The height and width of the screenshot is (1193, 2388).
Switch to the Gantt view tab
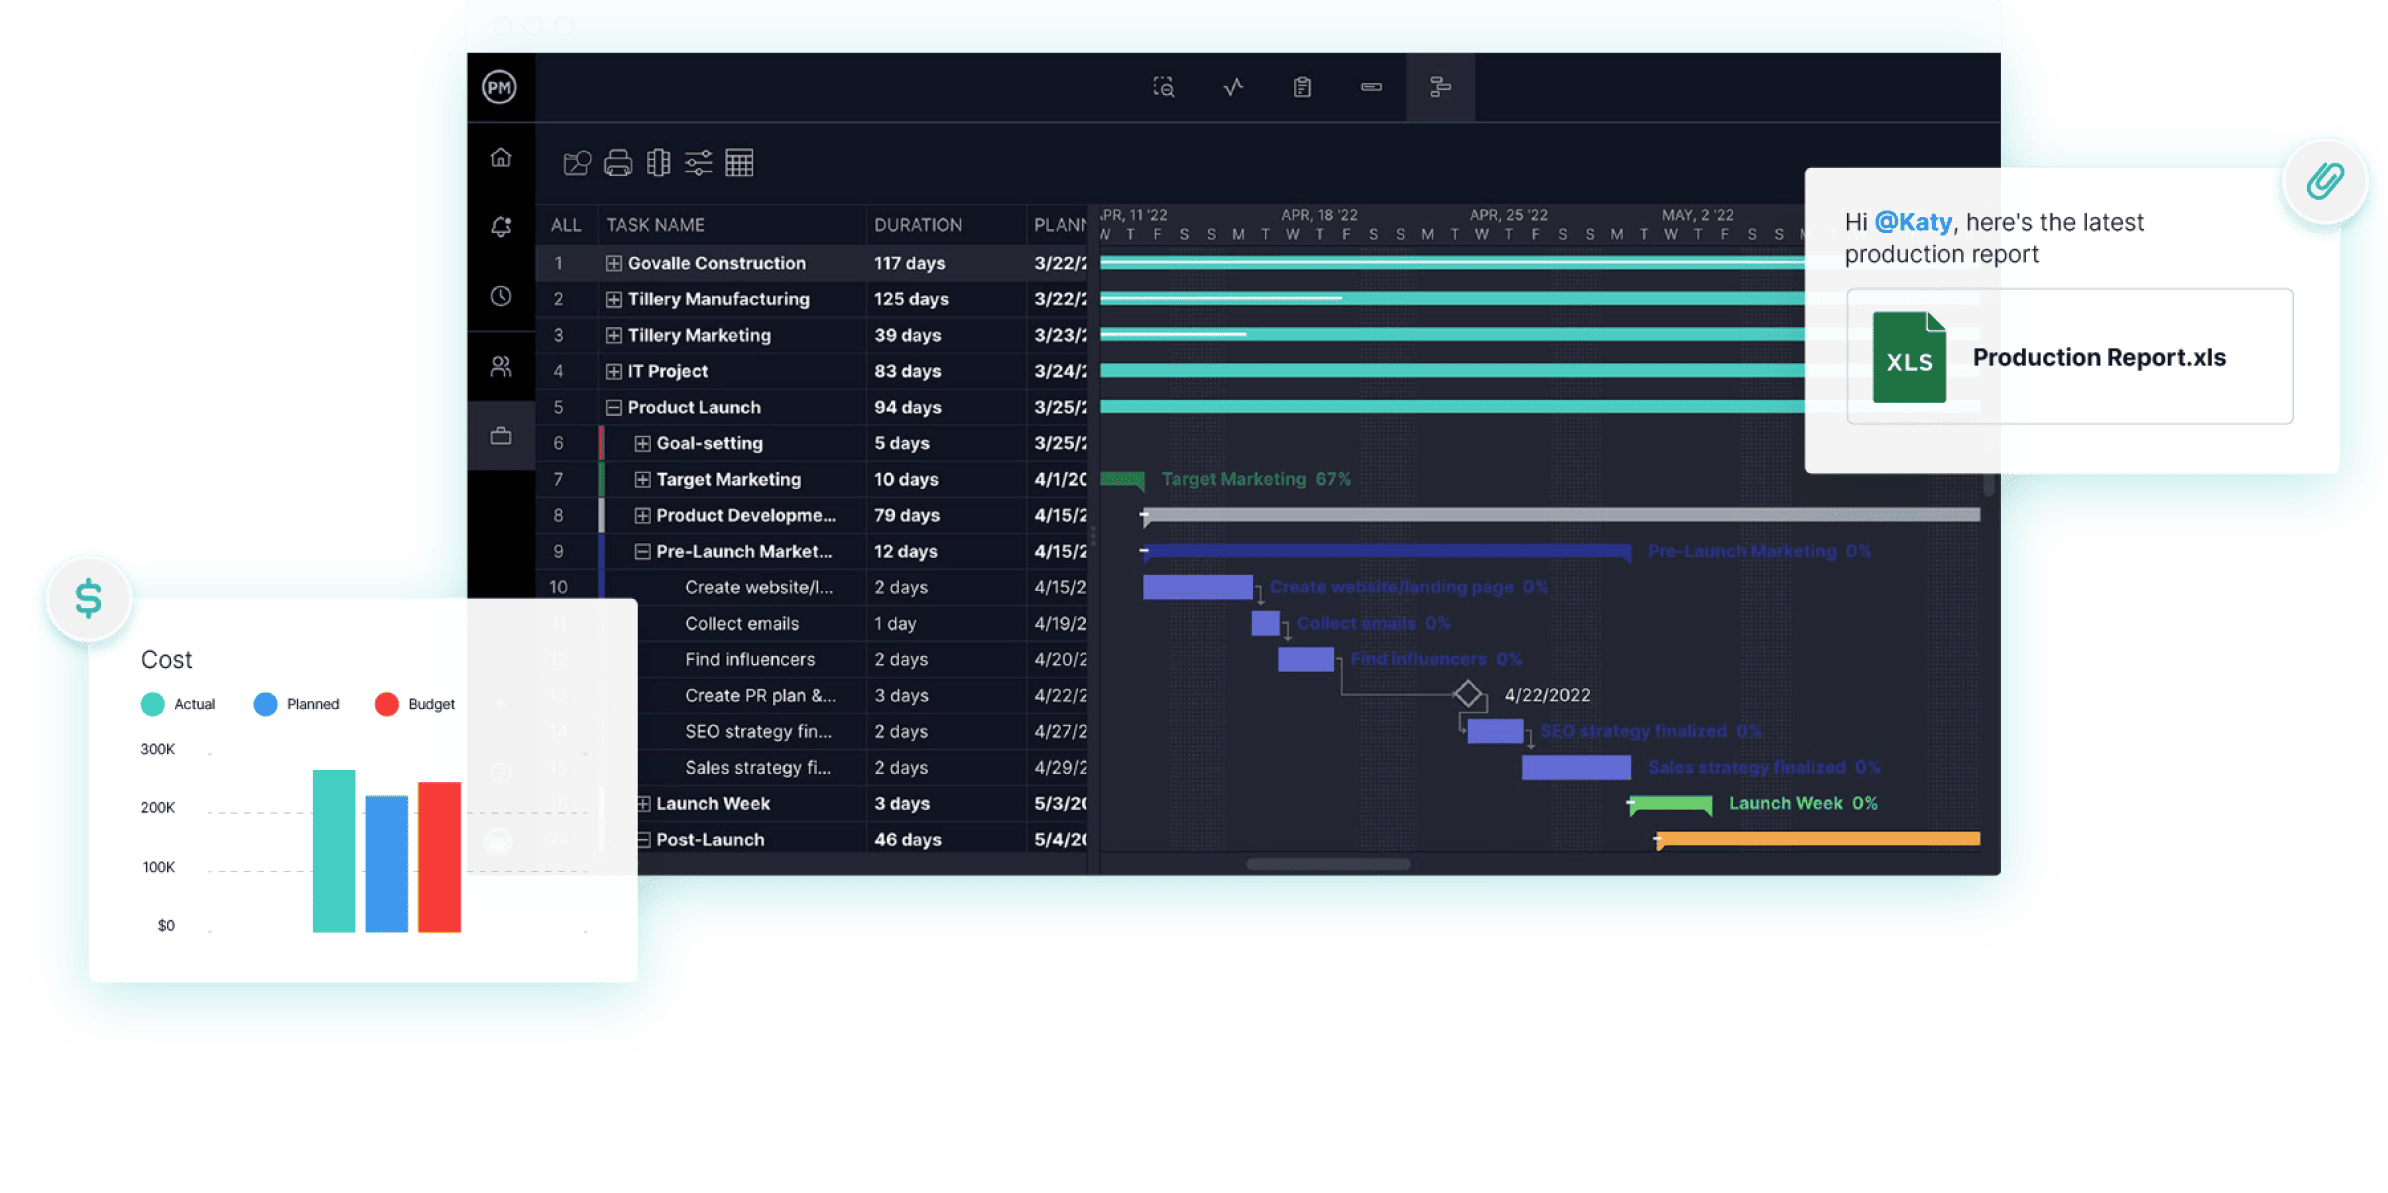point(1440,88)
